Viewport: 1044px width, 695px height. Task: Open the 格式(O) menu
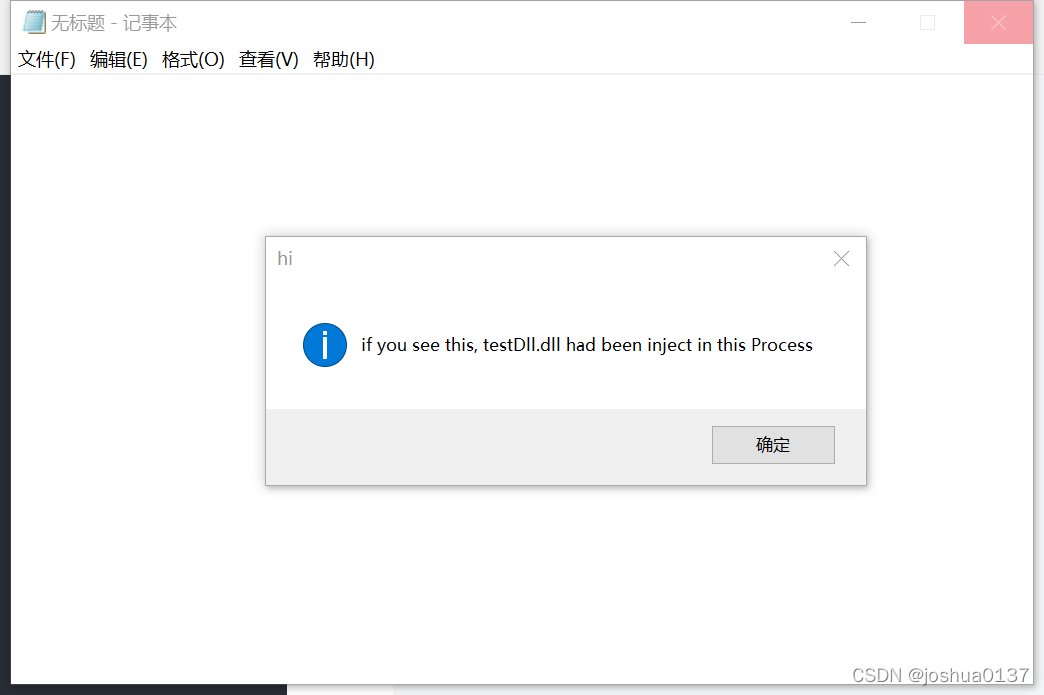click(x=193, y=59)
